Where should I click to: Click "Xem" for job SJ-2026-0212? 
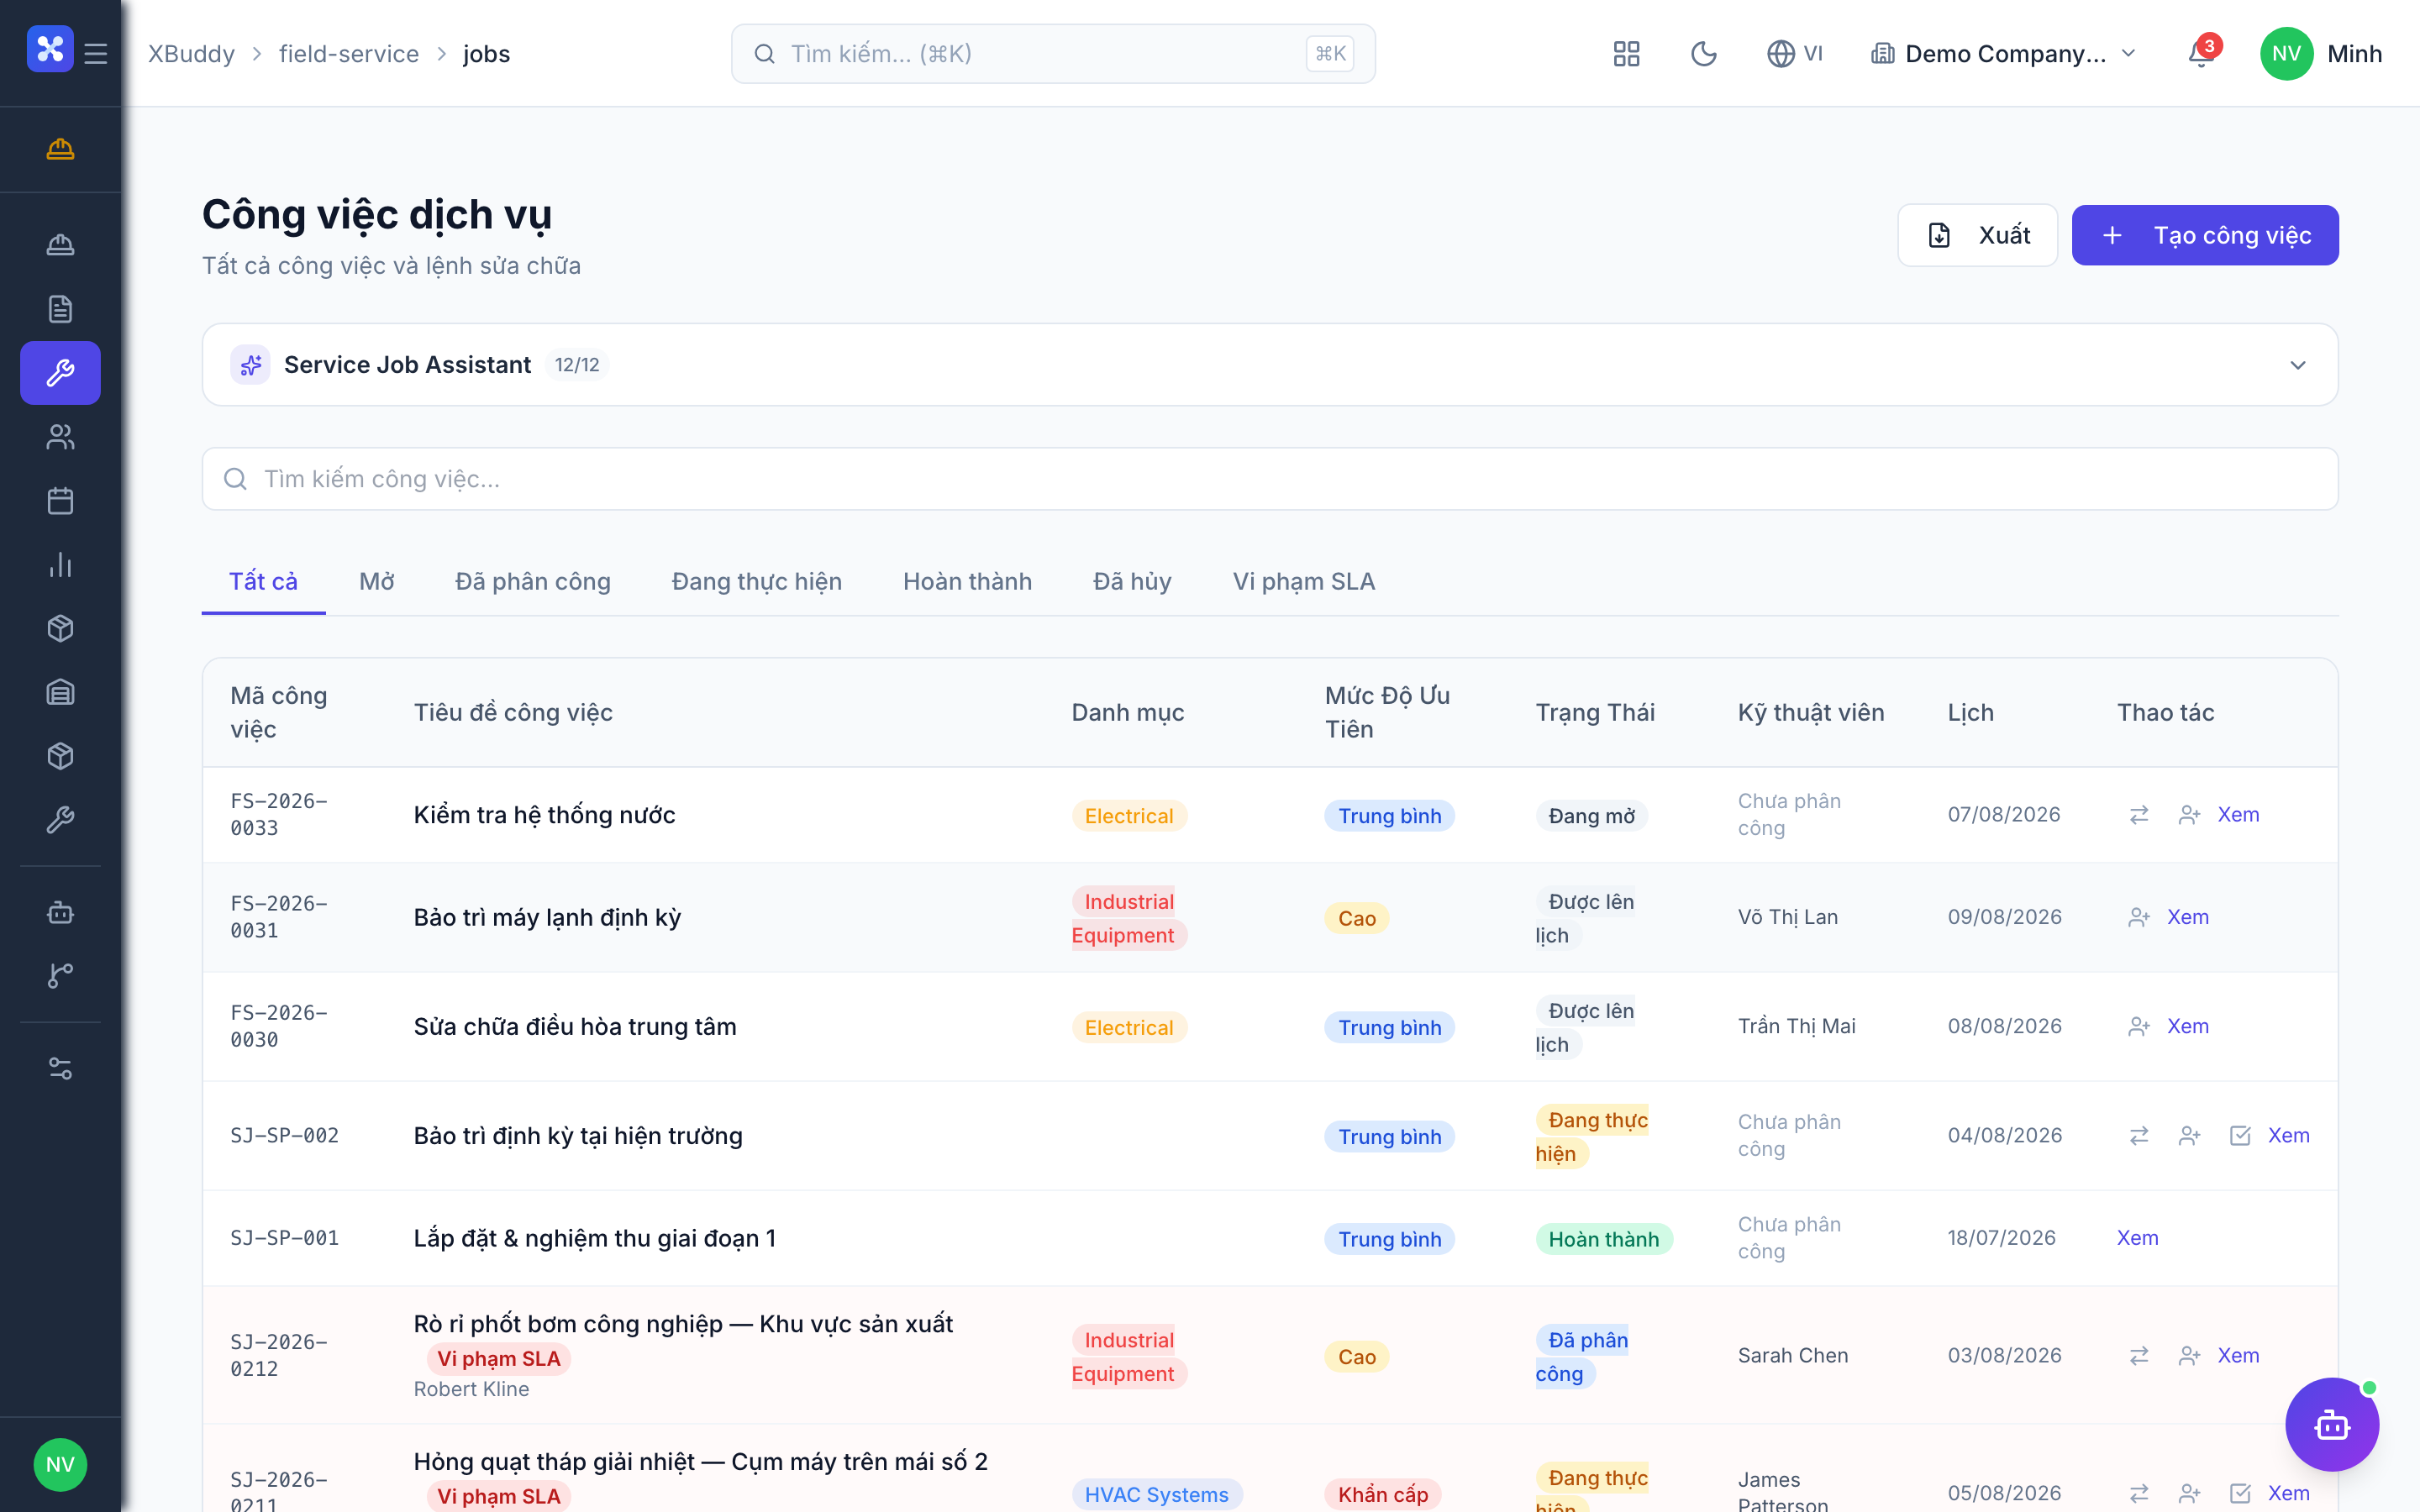pyautogui.click(x=2238, y=1356)
